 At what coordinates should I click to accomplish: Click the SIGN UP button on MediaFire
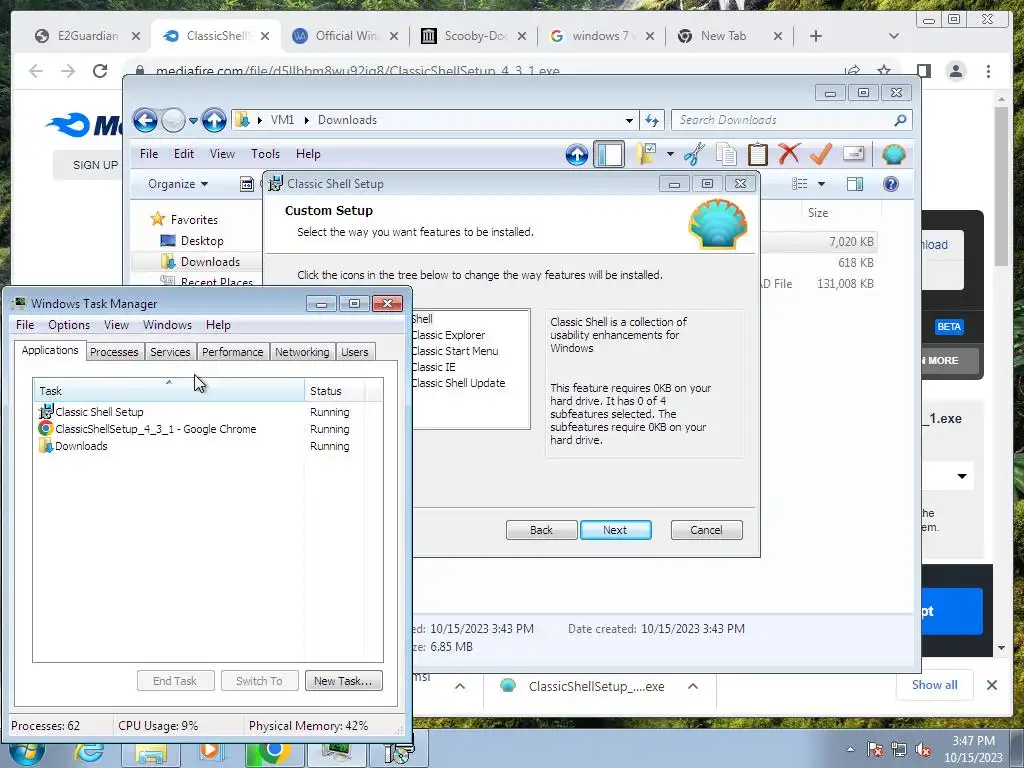pos(95,165)
